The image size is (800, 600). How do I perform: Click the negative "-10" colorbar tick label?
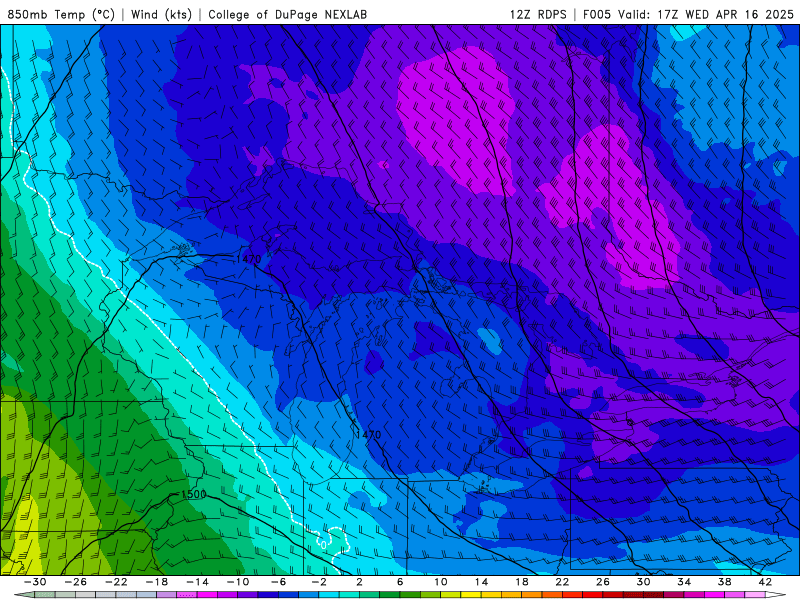pos(238,582)
